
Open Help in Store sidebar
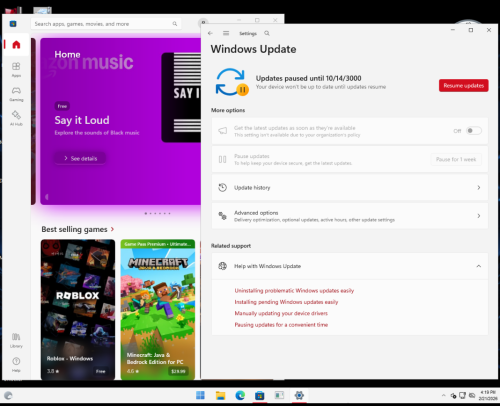tap(16, 365)
